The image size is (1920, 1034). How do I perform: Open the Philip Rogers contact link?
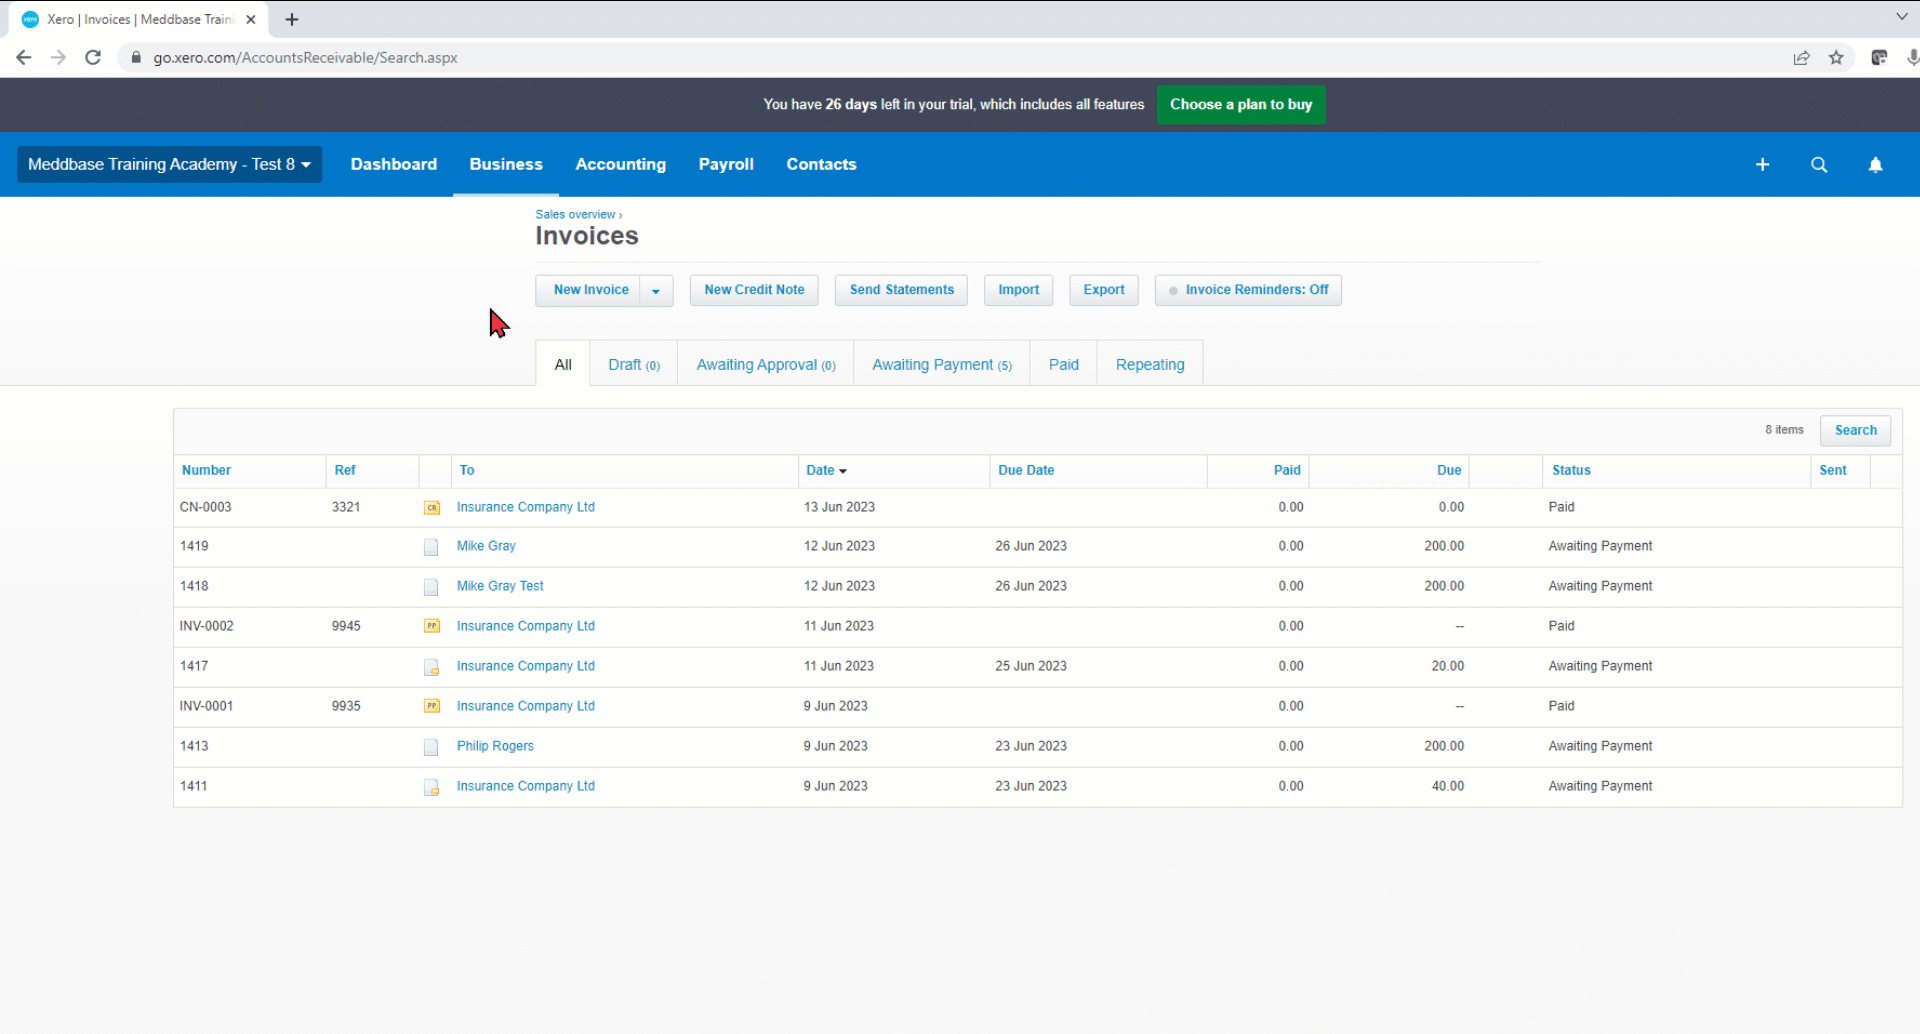495,746
